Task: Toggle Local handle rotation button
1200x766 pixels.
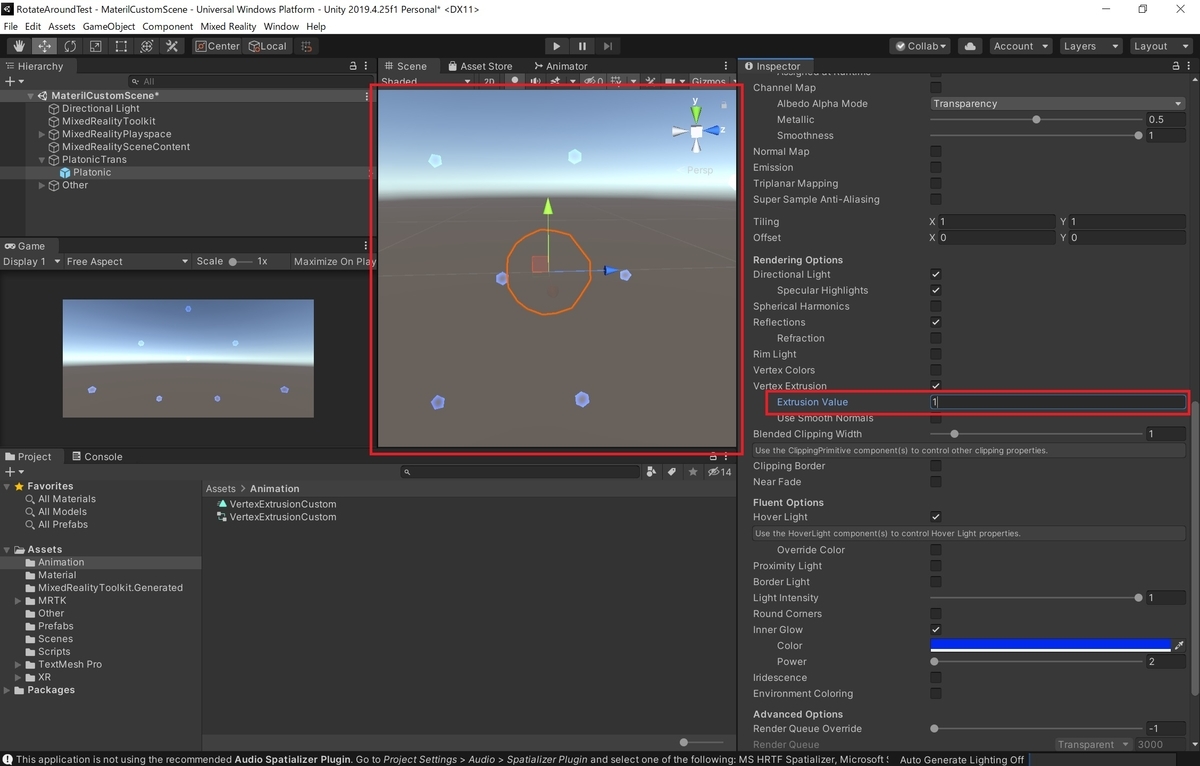Action: 267,46
